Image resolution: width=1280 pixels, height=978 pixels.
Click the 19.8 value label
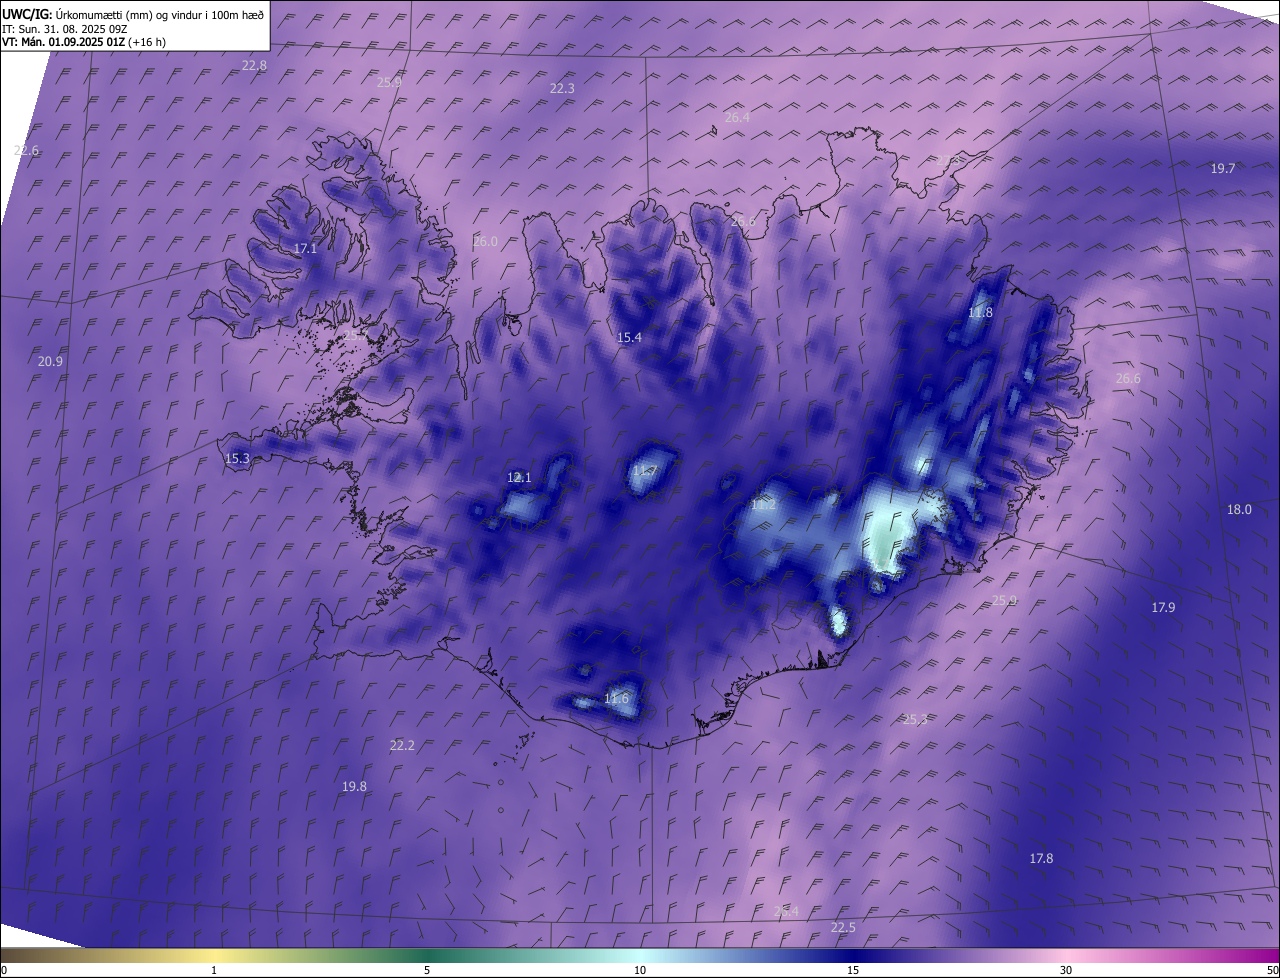[354, 786]
